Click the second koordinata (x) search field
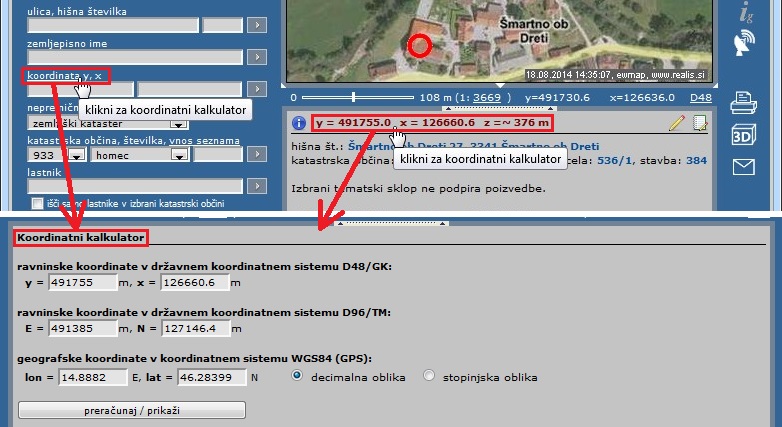The width and height of the screenshot is (782, 427). (x=190, y=89)
